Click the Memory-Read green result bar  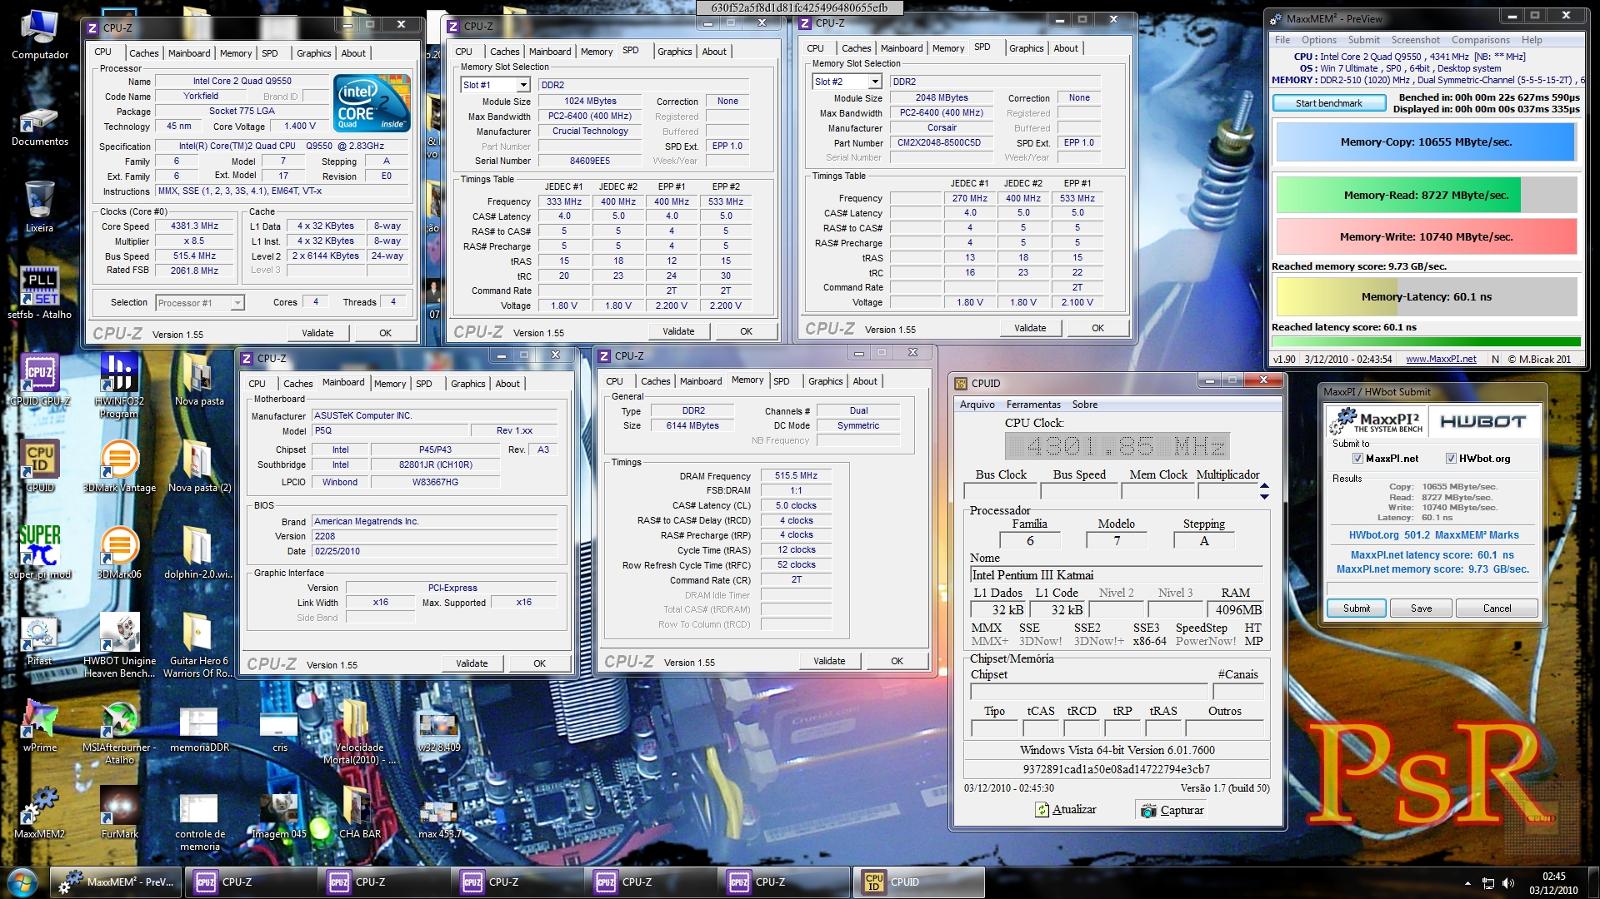click(x=1425, y=195)
